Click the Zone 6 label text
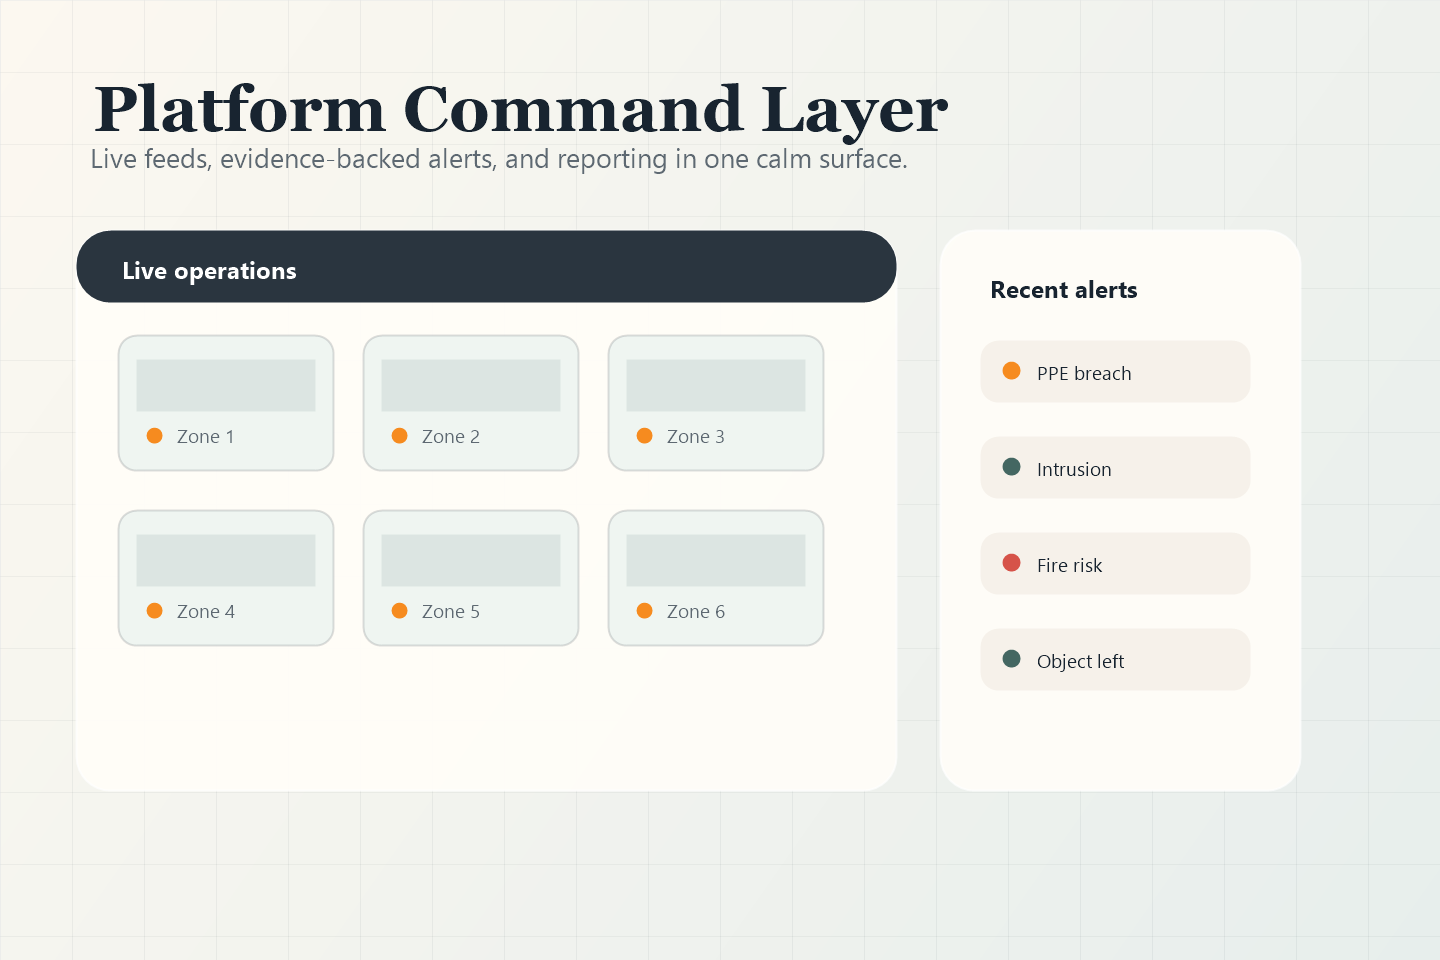The image size is (1440, 960). pos(696,612)
